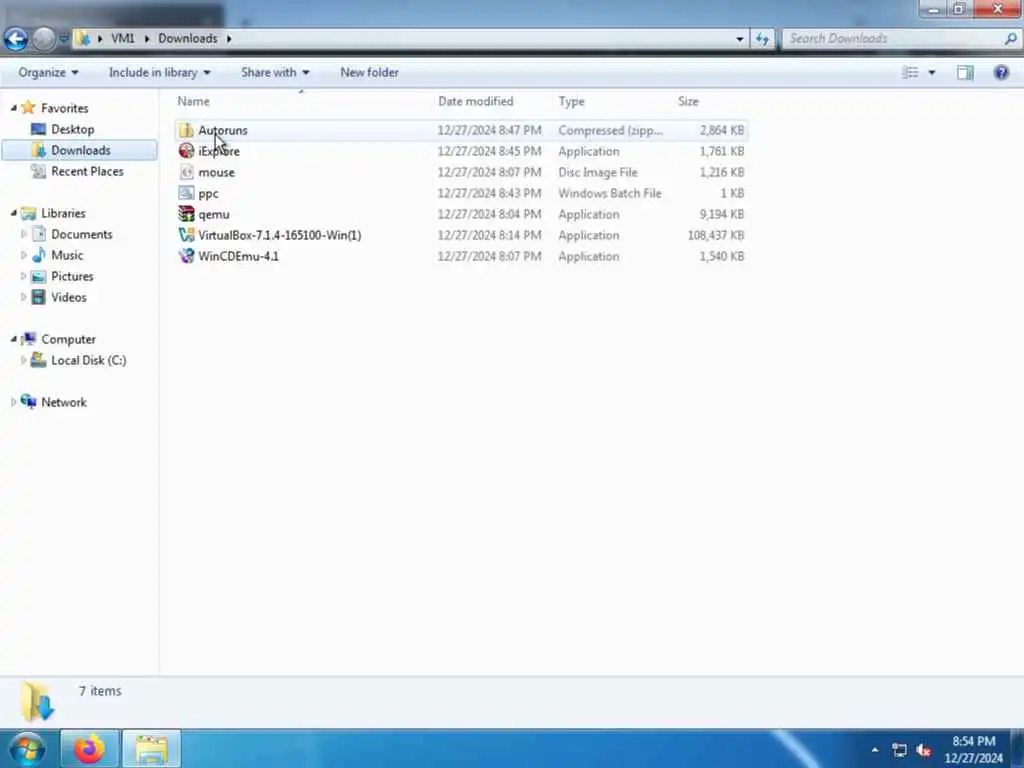
Task: Click the Forward navigation arrow button
Action: tap(44, 39)
